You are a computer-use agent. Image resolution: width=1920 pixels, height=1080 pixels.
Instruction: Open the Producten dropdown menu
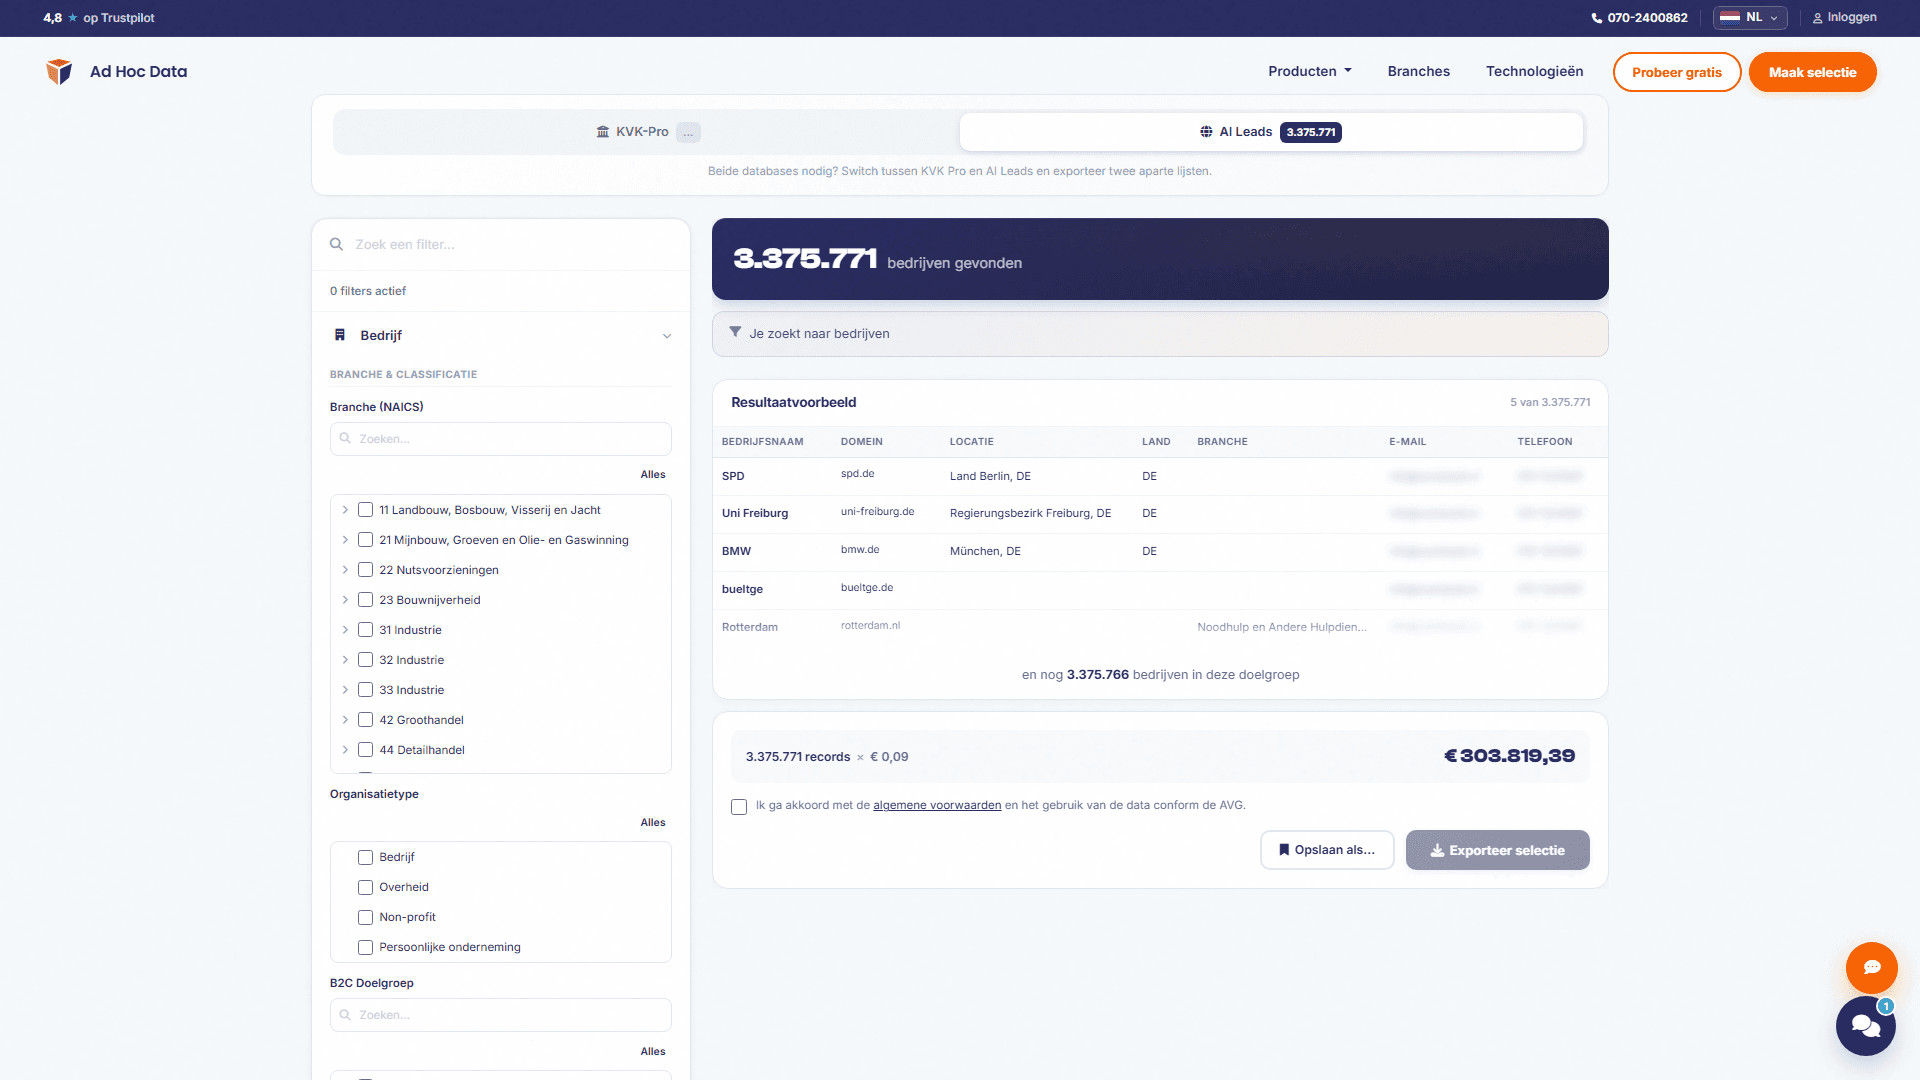click(1310, 71)
